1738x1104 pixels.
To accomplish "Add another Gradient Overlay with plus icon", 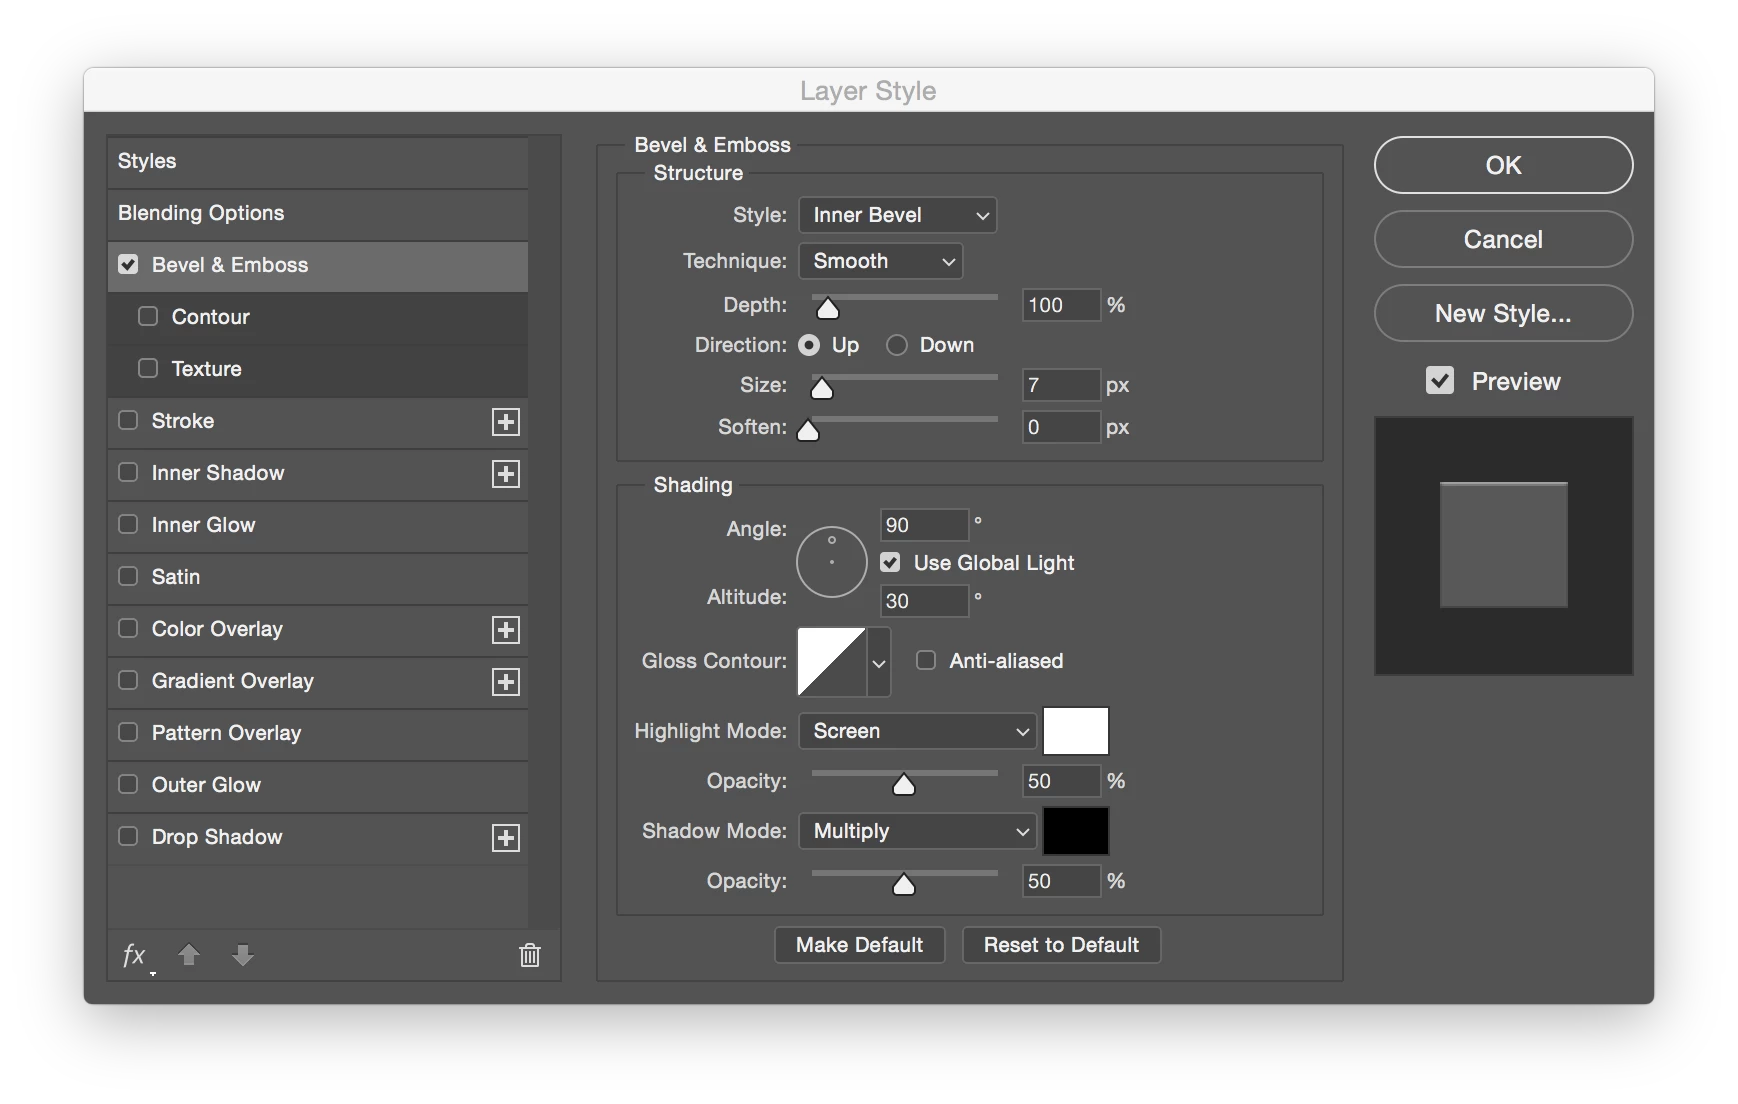I will [x=506, y=682].
